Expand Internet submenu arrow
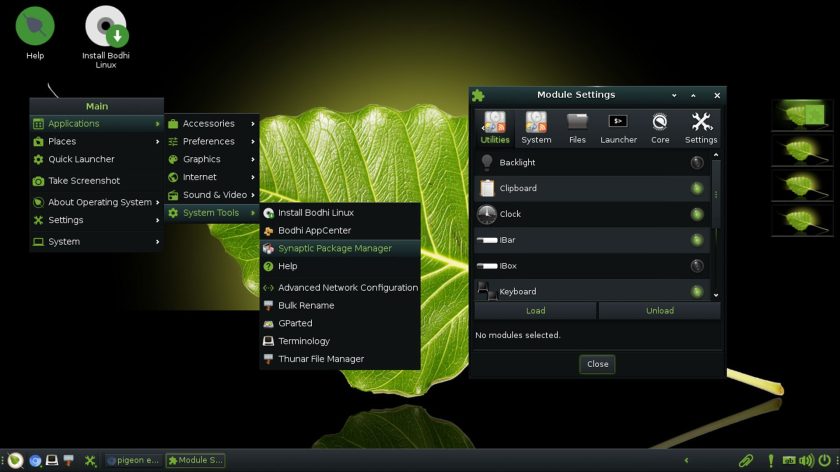 [x=253, y=177]
